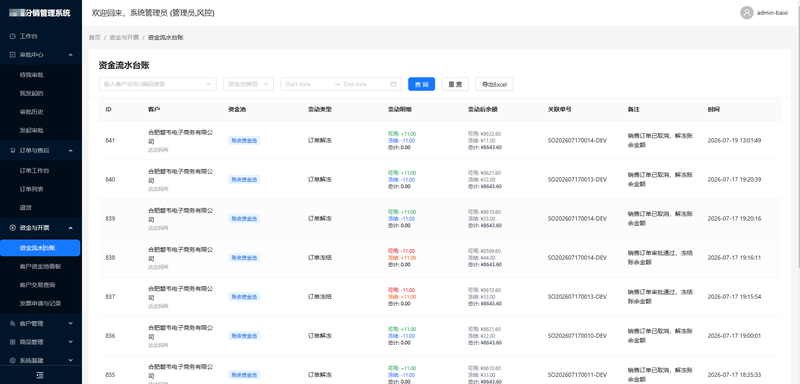
Task: Click 资金与开票 in the breadcrumb
Action: [x=124, y=37]
